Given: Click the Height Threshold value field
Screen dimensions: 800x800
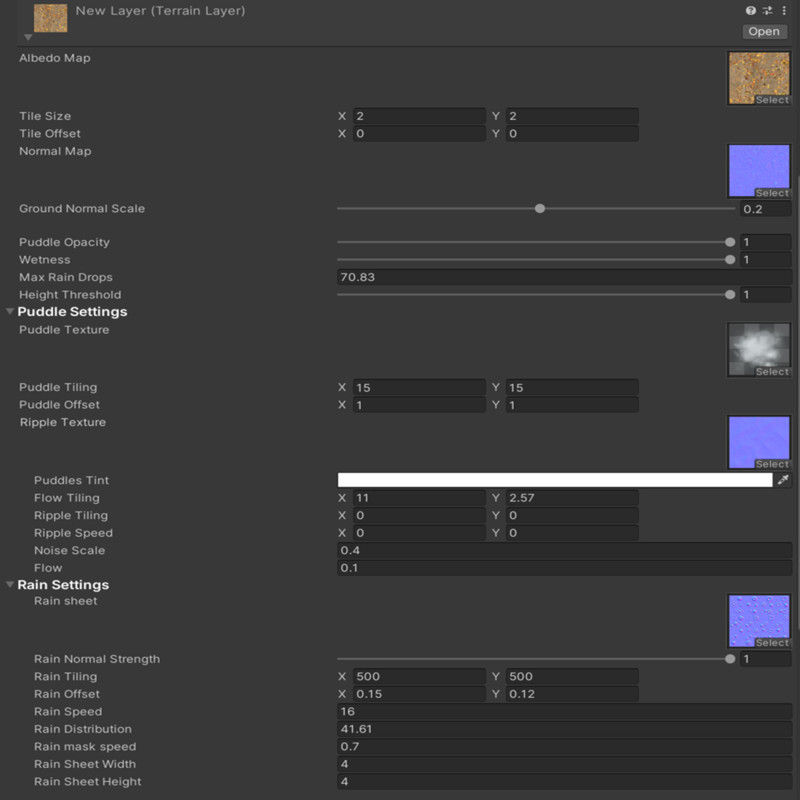Looking at the screenshot, I should (x=766, y=294).
